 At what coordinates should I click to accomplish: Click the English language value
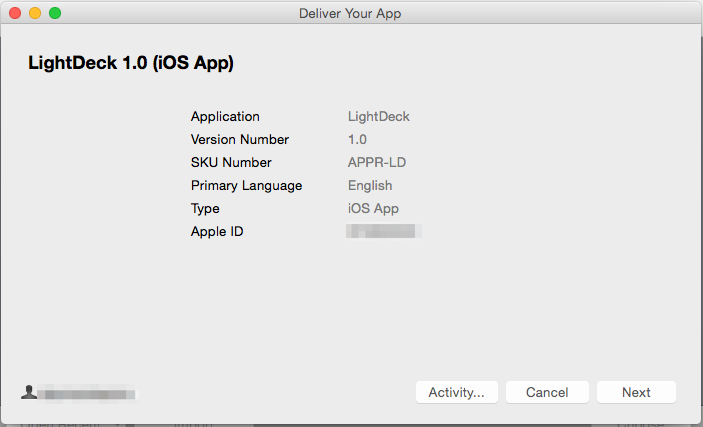point(370,186)
